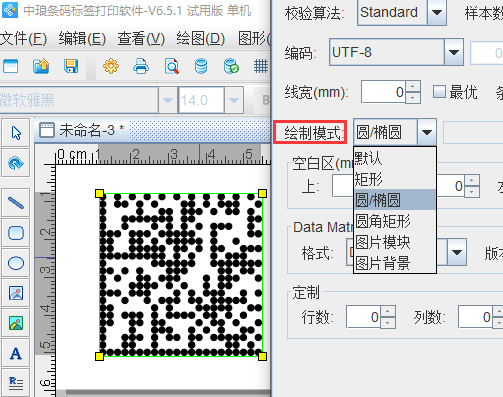Click the printer icon
The image size is (503, 397).
(141, 66)
